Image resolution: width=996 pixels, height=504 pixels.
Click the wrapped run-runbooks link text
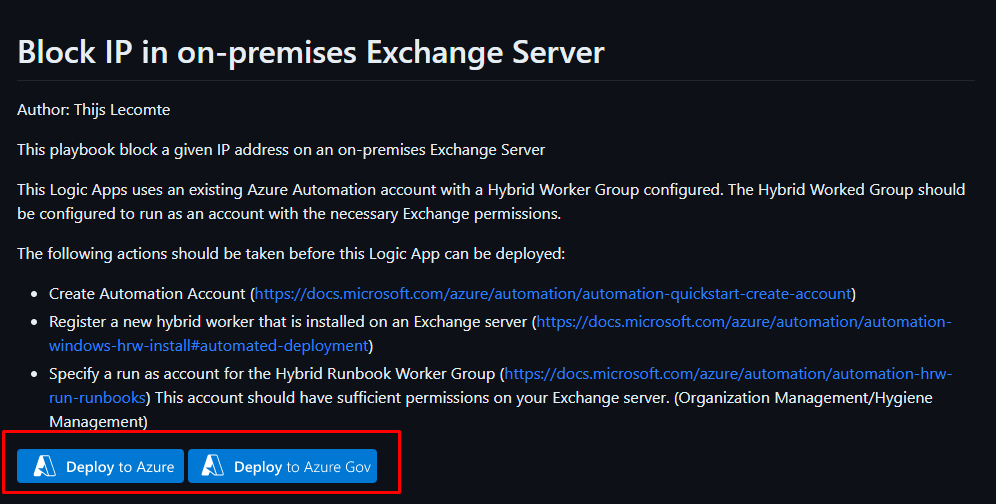coord(98,398)
